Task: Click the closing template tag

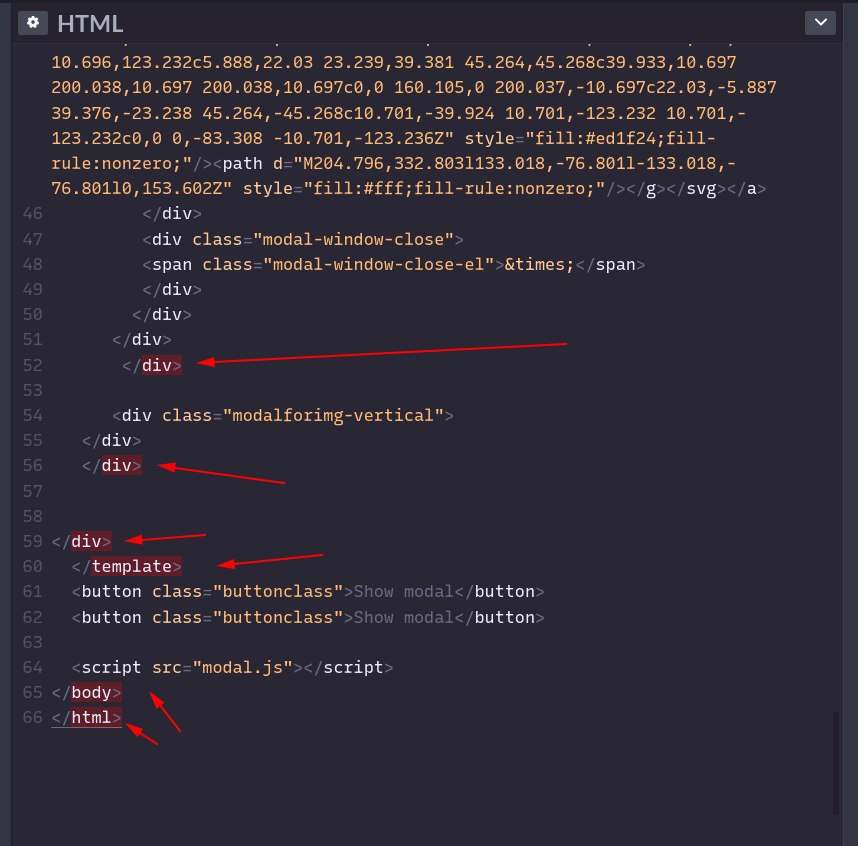Action: 126,566
